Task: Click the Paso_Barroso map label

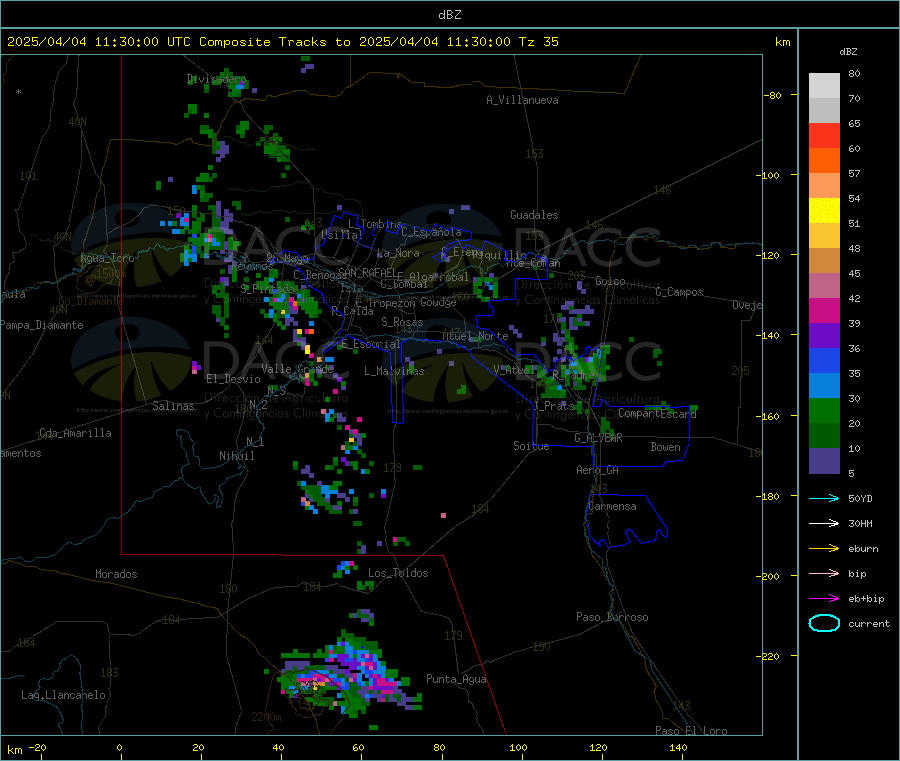Action: (x=612, y=618)
